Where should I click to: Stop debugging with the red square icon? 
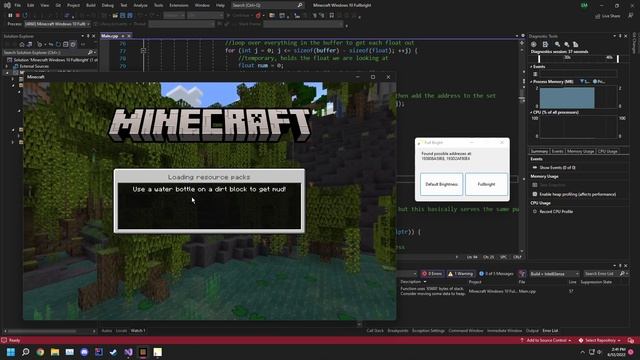[x=18, y=16]
